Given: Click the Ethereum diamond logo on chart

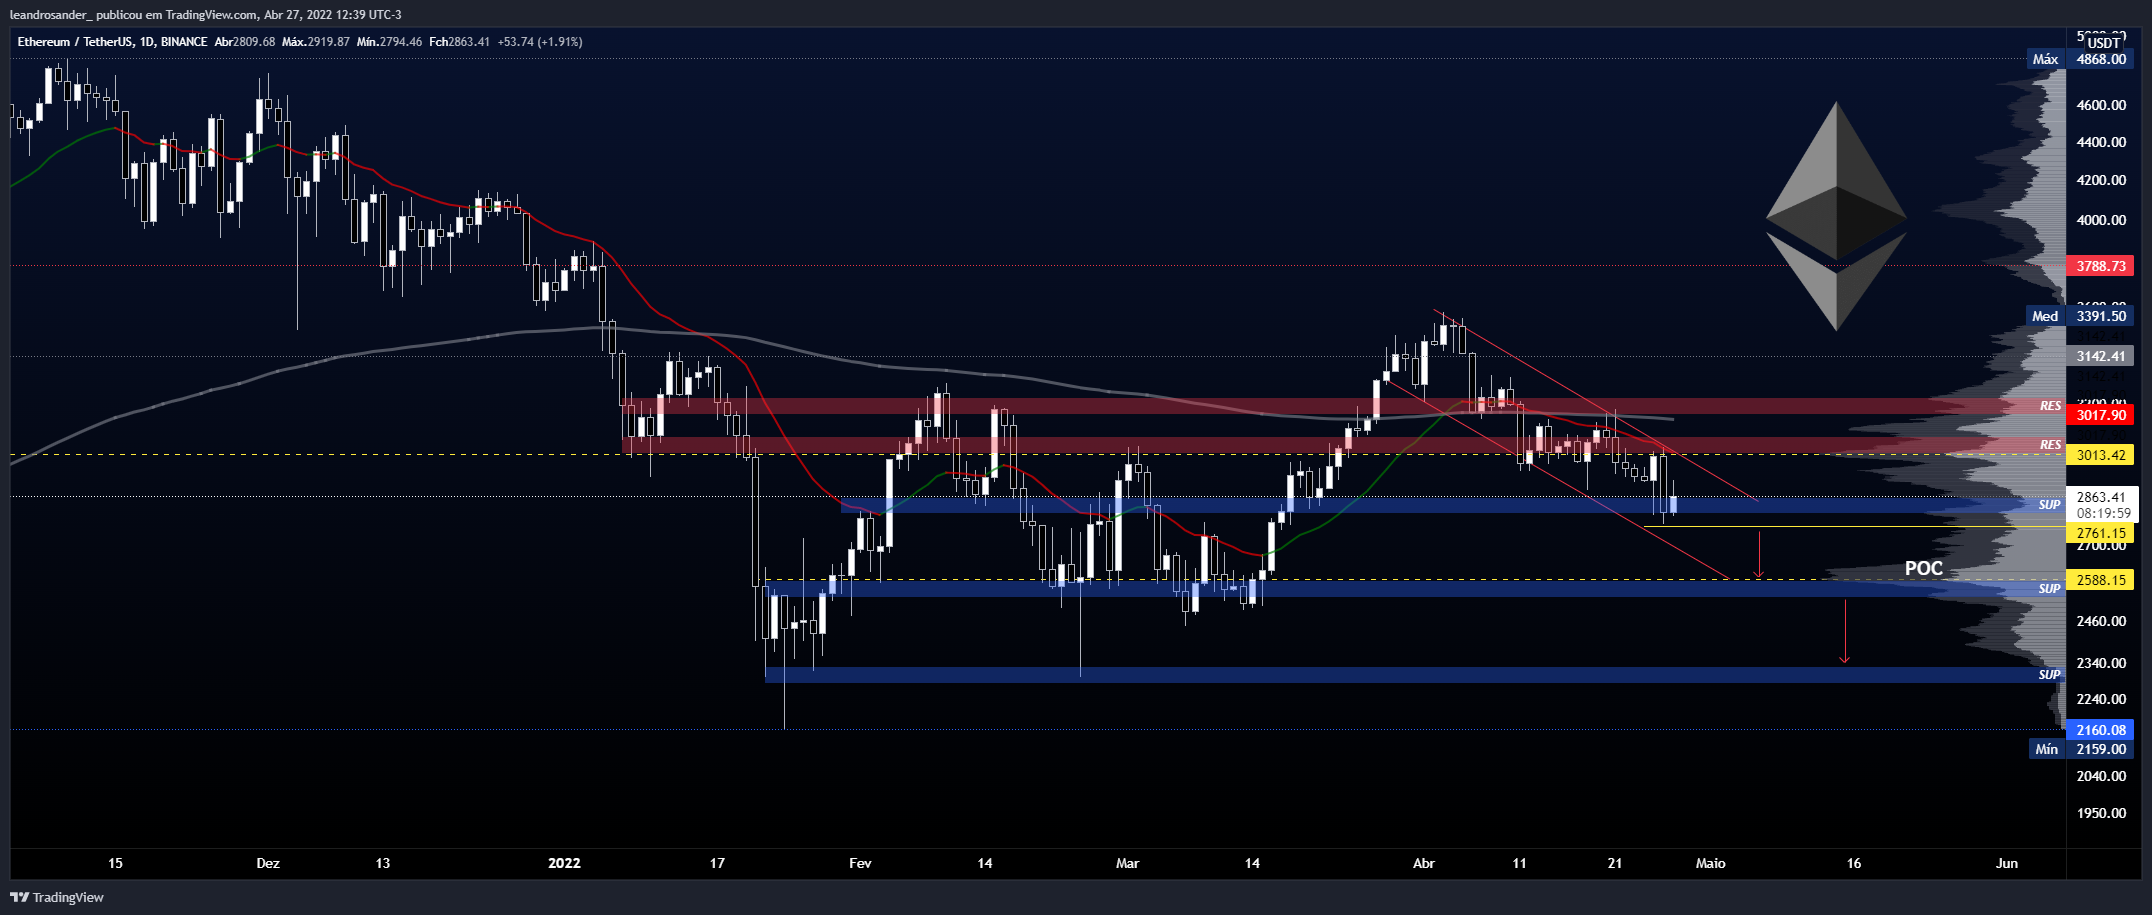Looking at the screenshot, I should (1836, 216).
